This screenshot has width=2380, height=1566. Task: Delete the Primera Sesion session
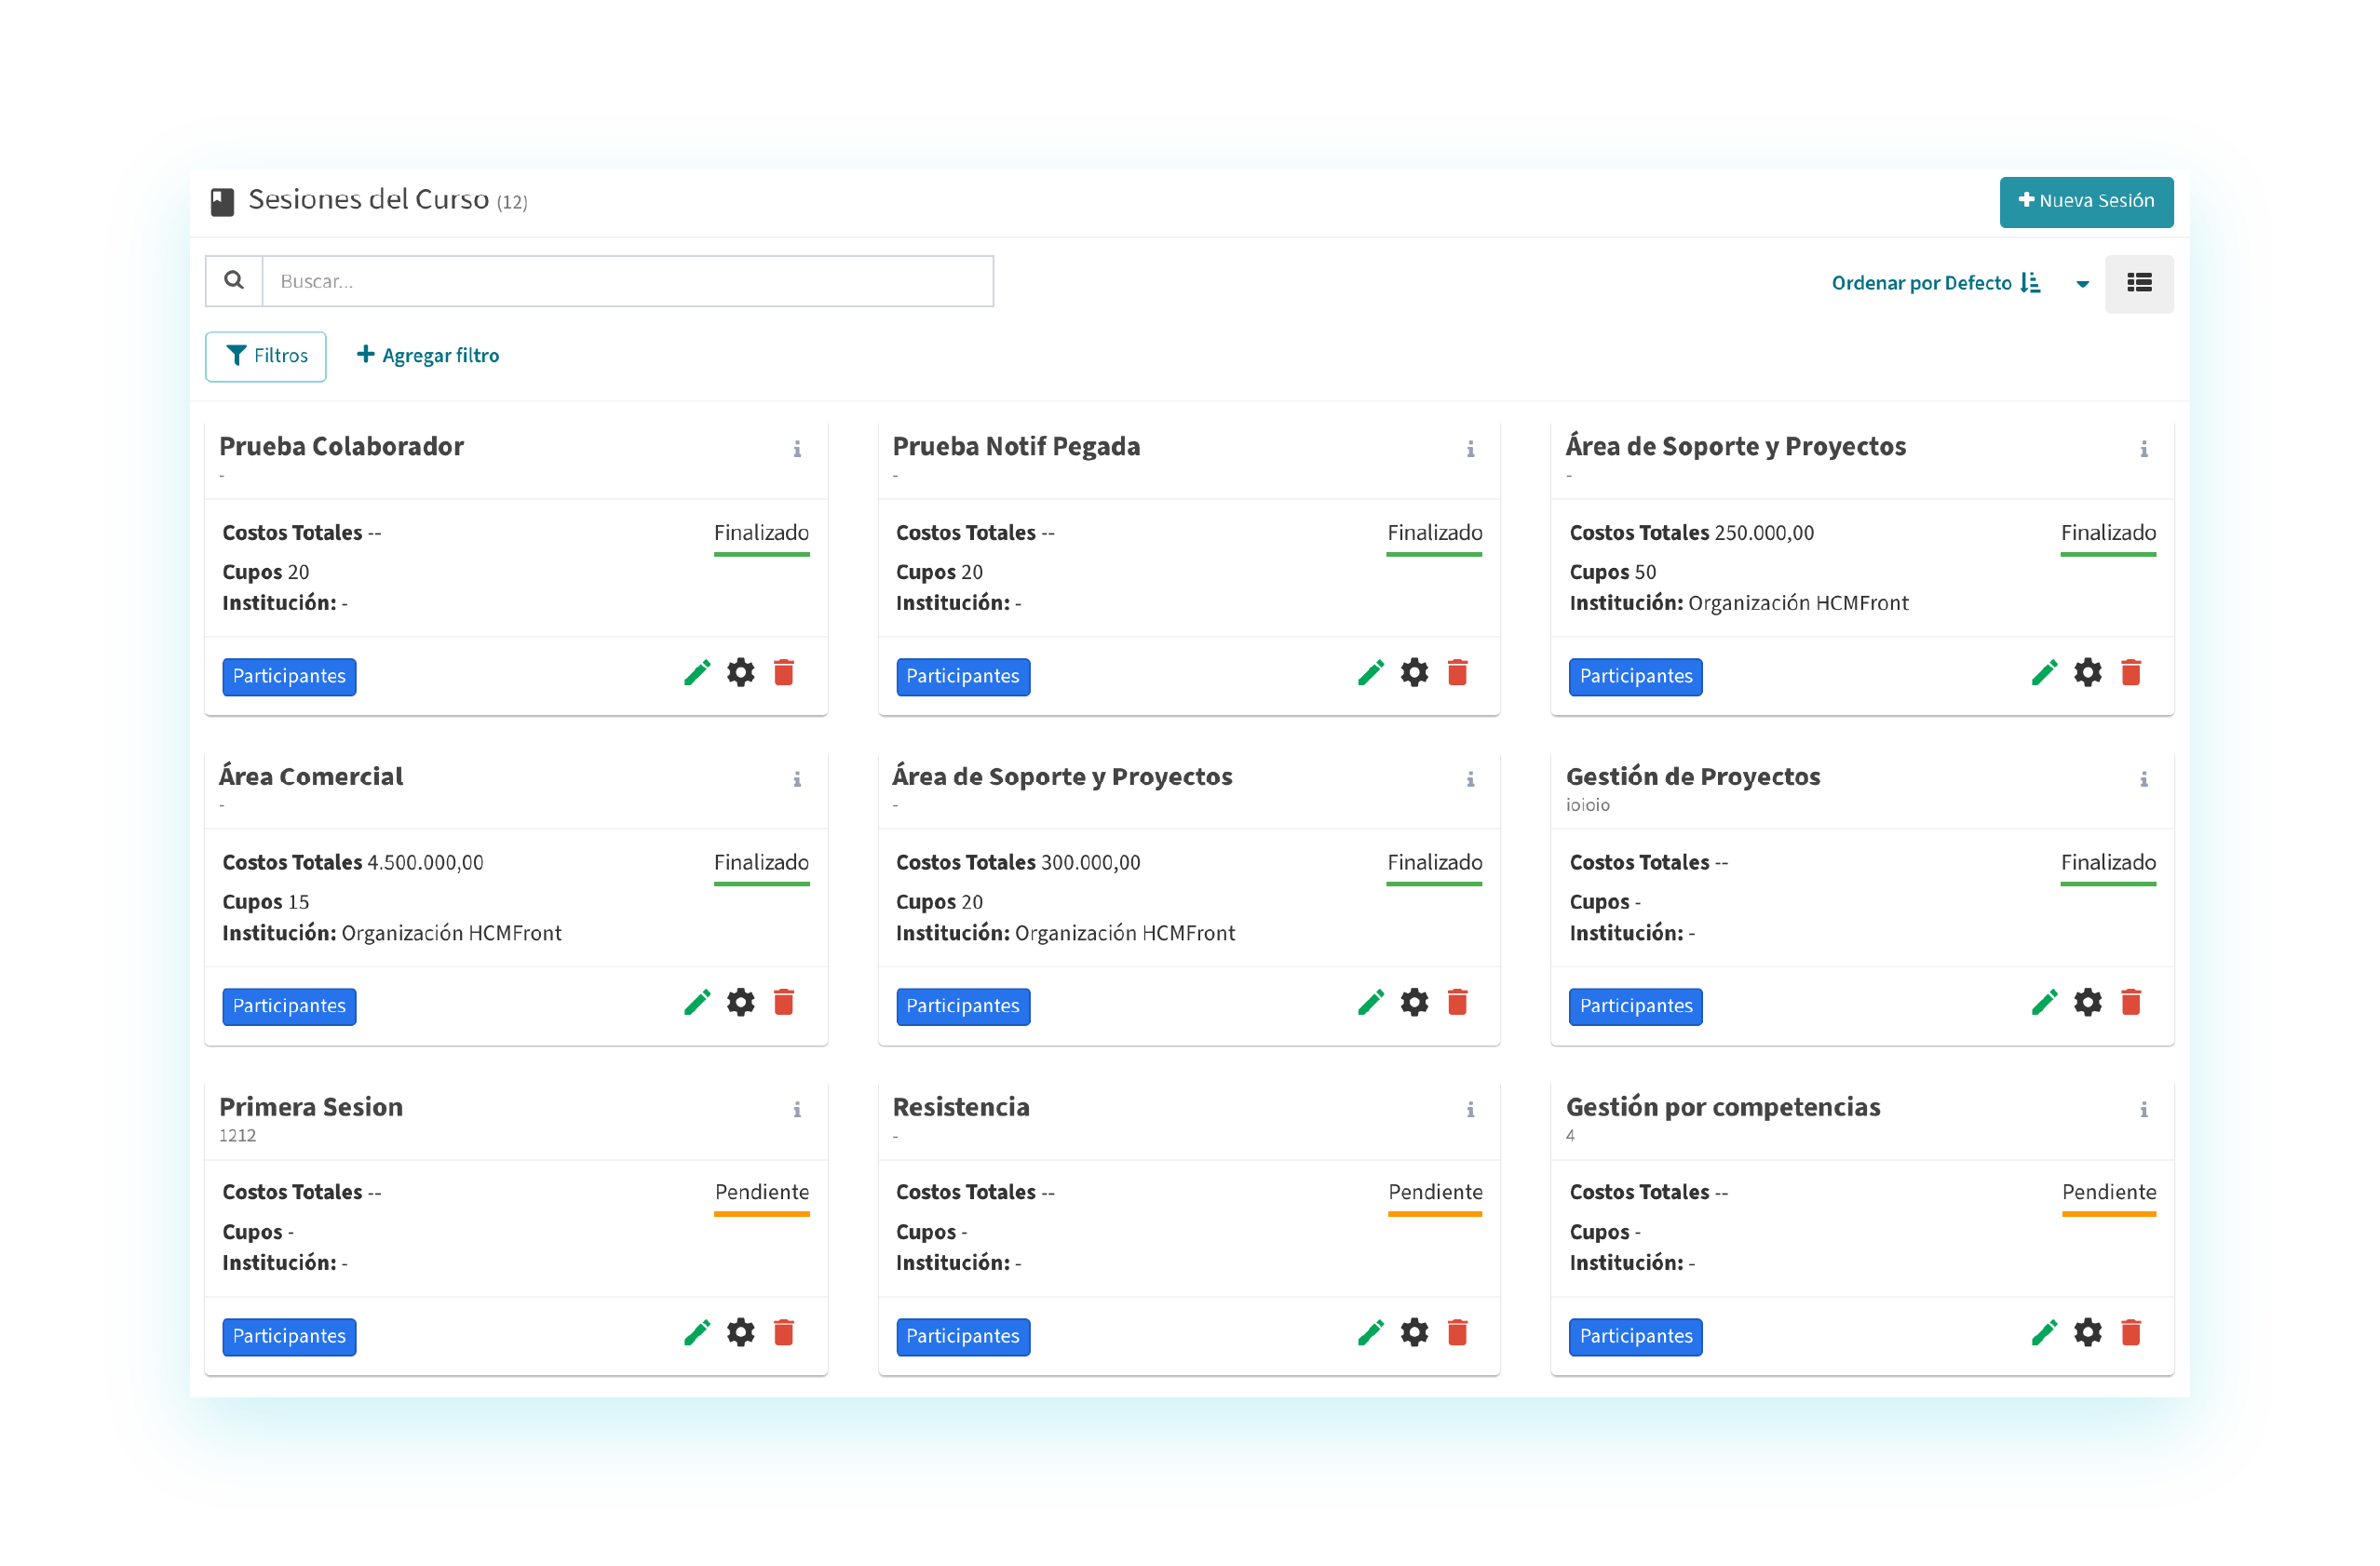(x=784, y=1333)
